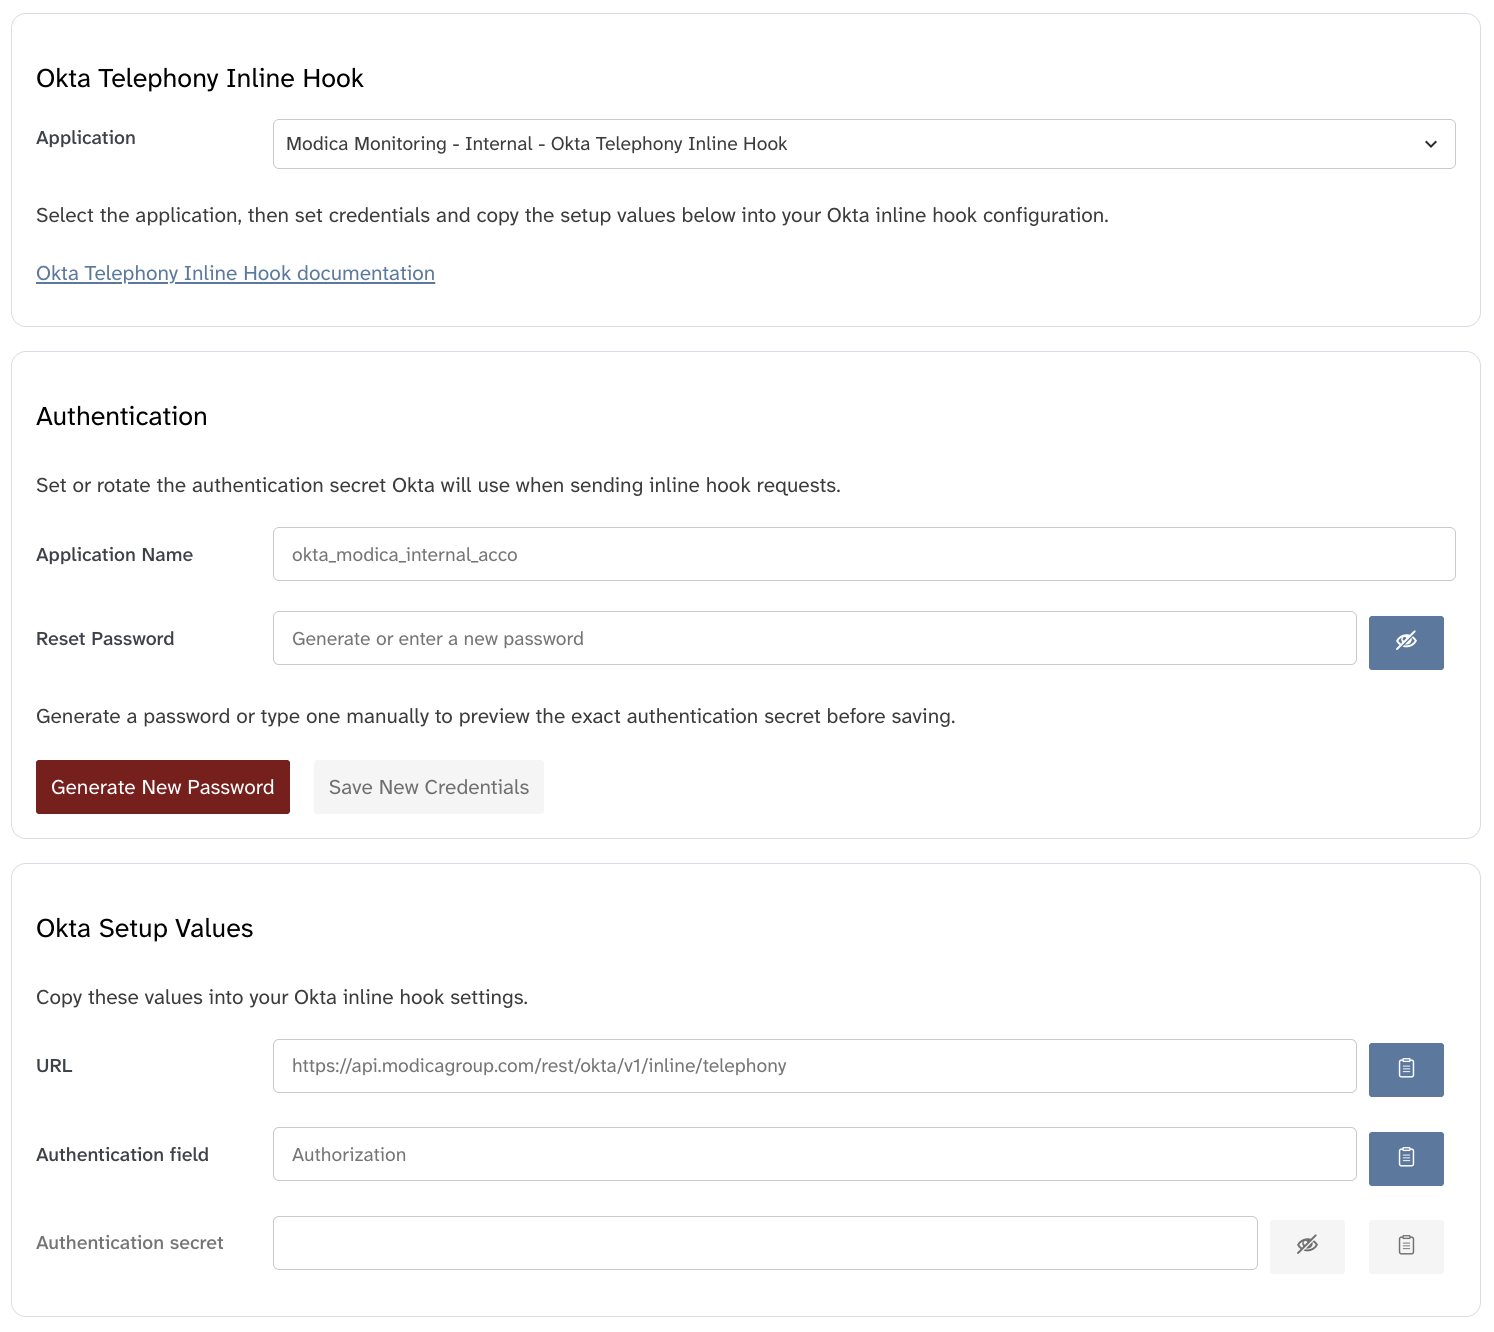Viewport: 1494px width, 1332px height.
Task: Click the clipboard icon for Authentication secret
Action: tap(1406, 1246)
